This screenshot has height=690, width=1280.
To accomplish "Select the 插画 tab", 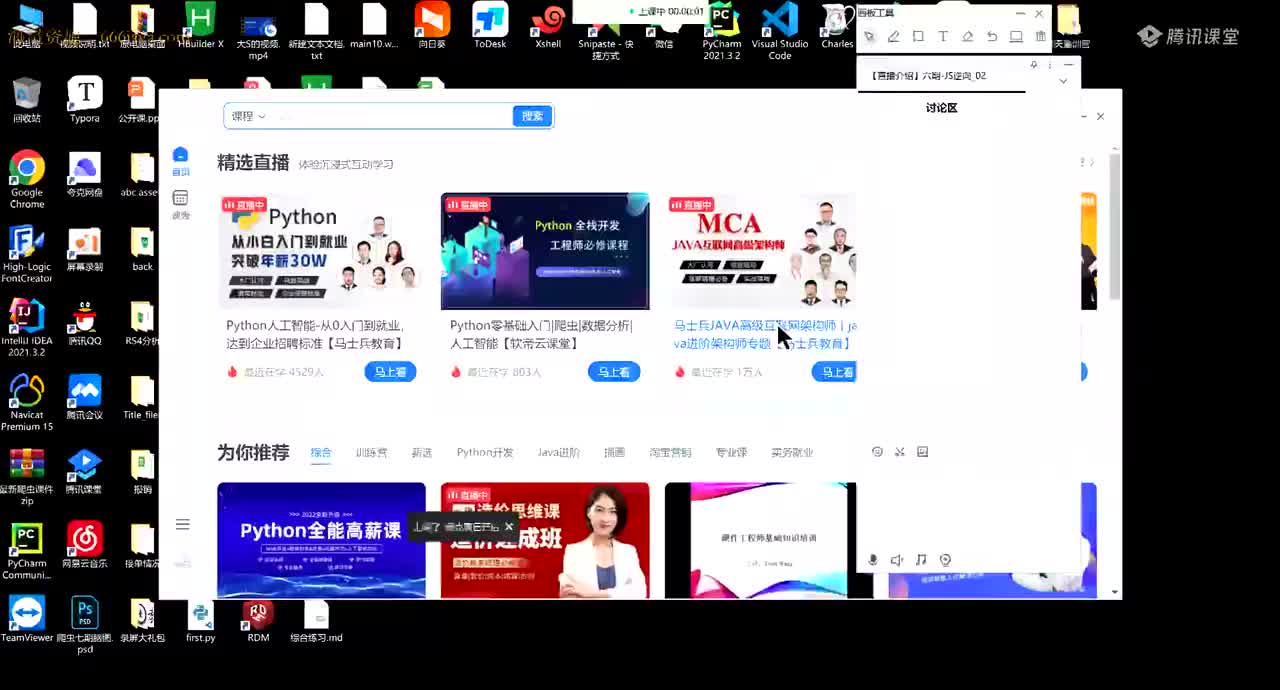I will pyautogui.click(x=614, y=453).
